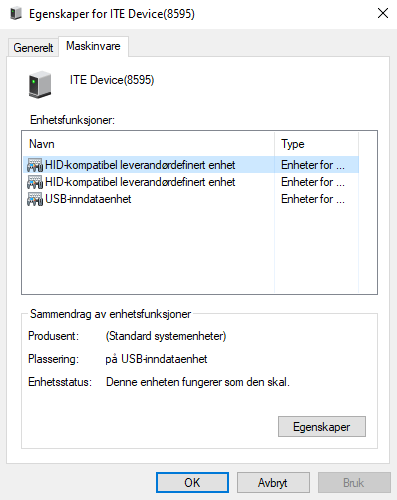
Task: Switch to the Generelt tab
Action: [x=33, y=48]
